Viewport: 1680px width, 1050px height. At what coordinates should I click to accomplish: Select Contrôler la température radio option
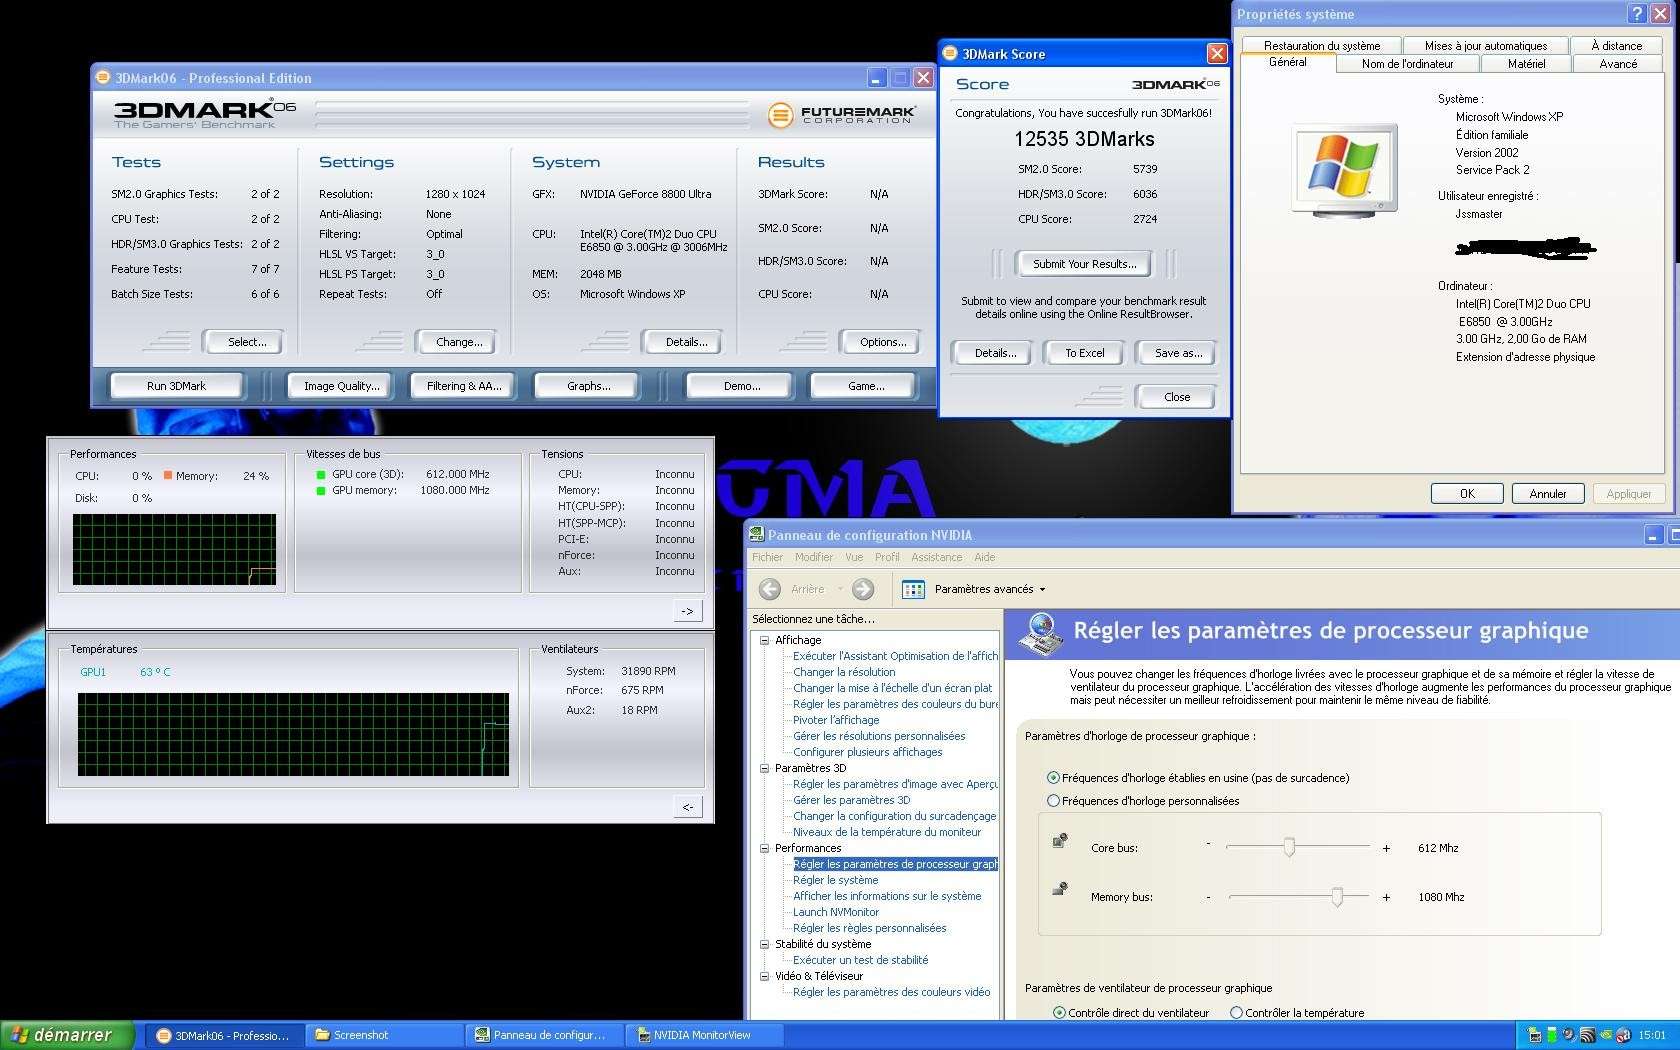point(1236,1013)
